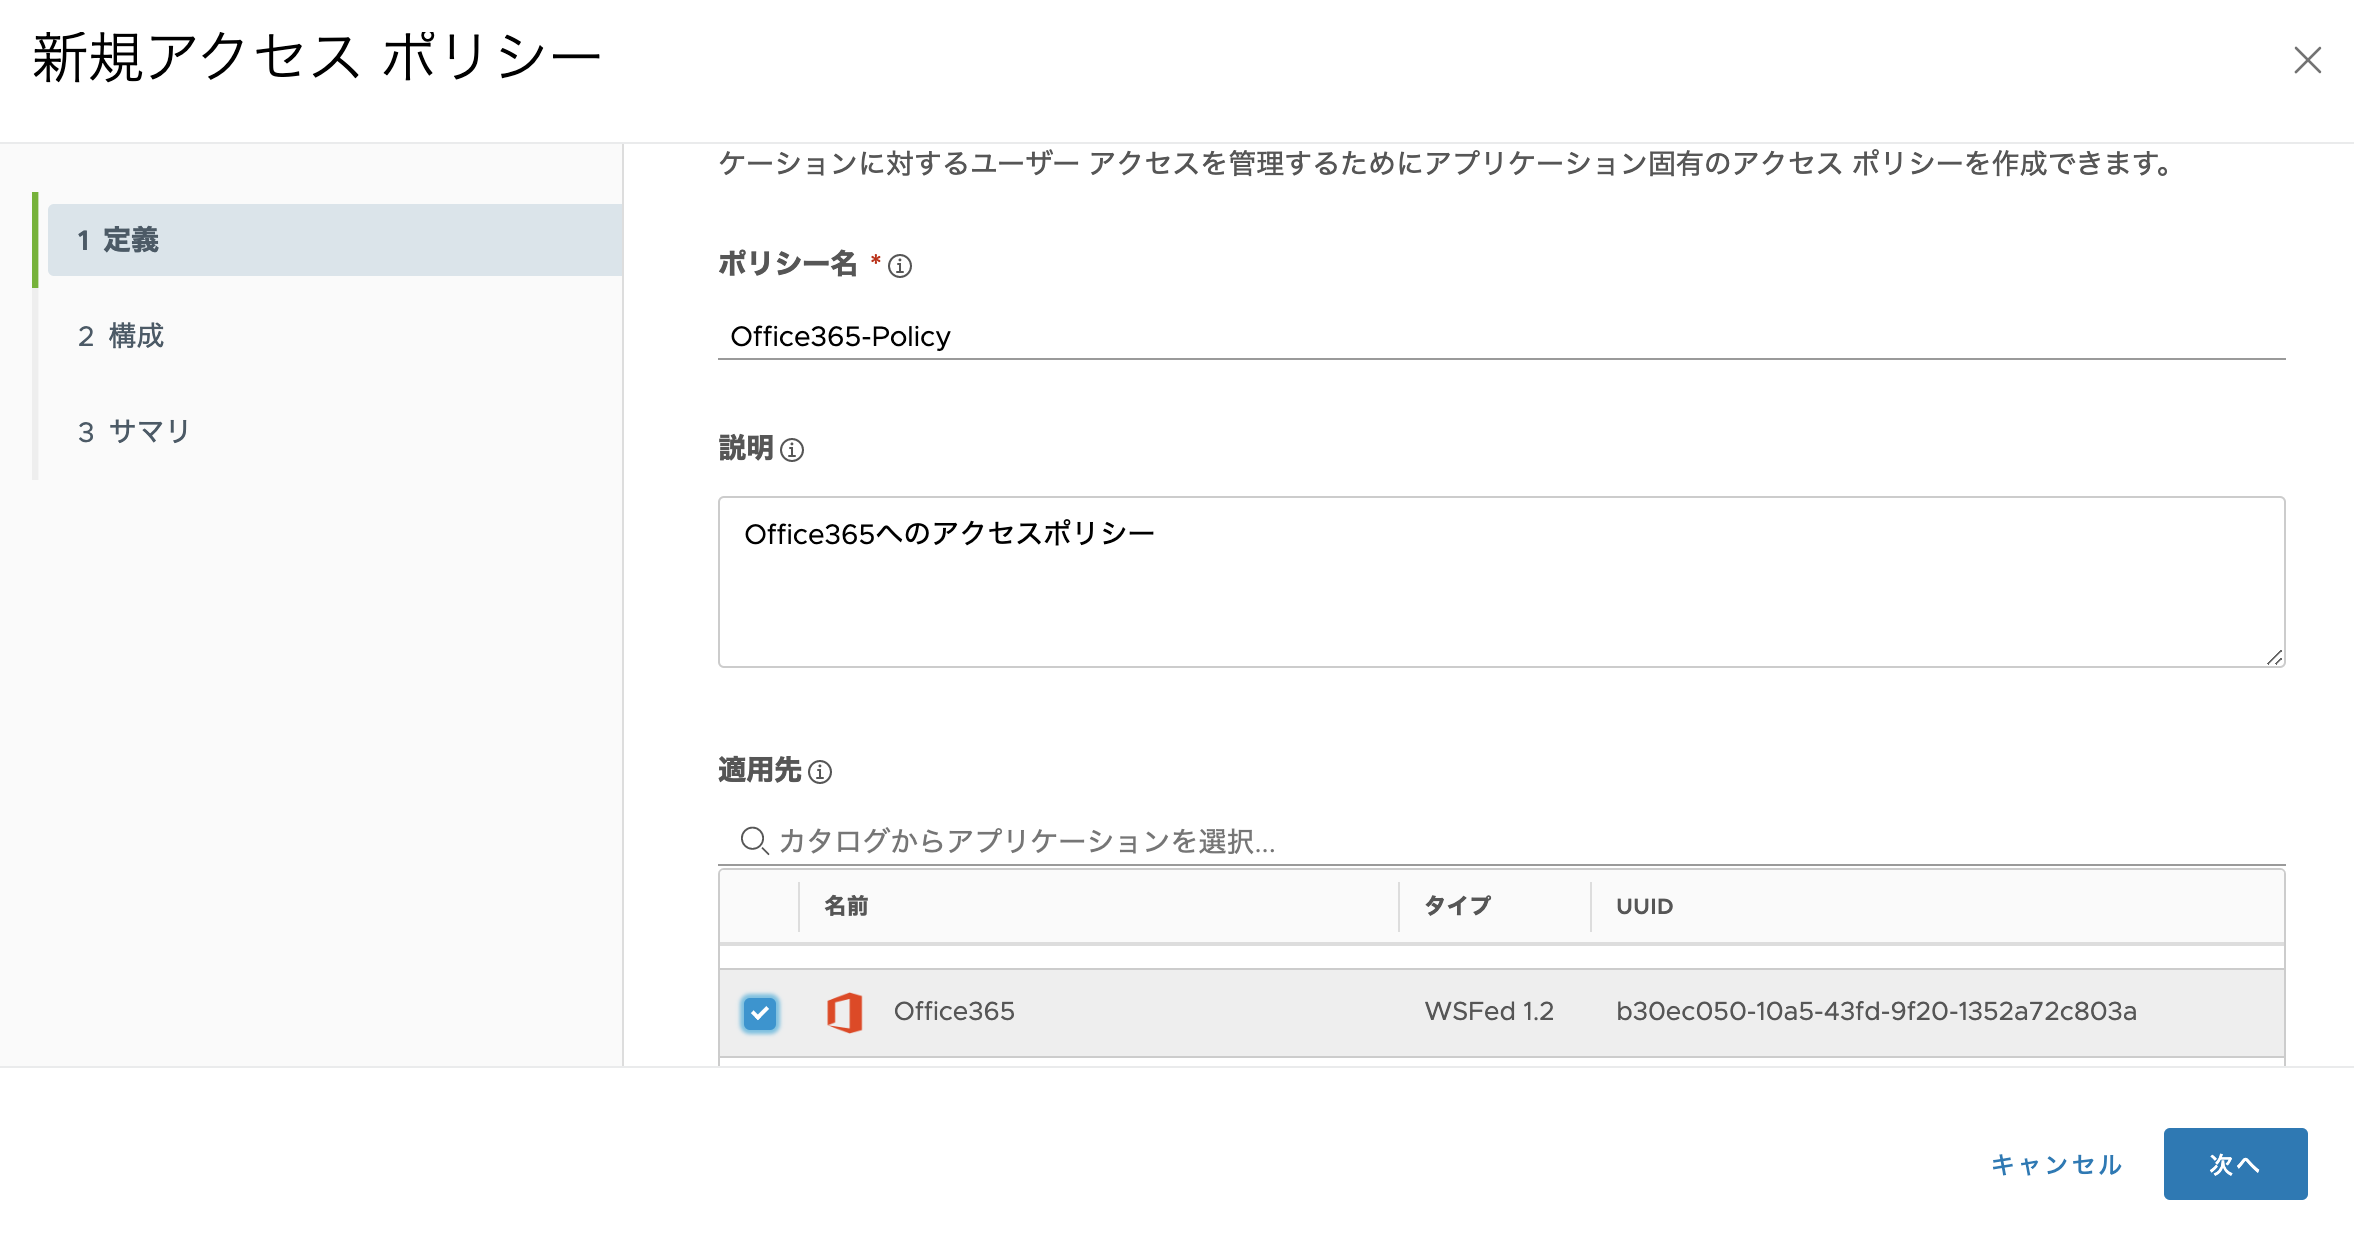This screenshot has width=2354, height=1234.
Task: Click the UUID value b30ec050-10a5-43fd
Action: (1876, 1011)
